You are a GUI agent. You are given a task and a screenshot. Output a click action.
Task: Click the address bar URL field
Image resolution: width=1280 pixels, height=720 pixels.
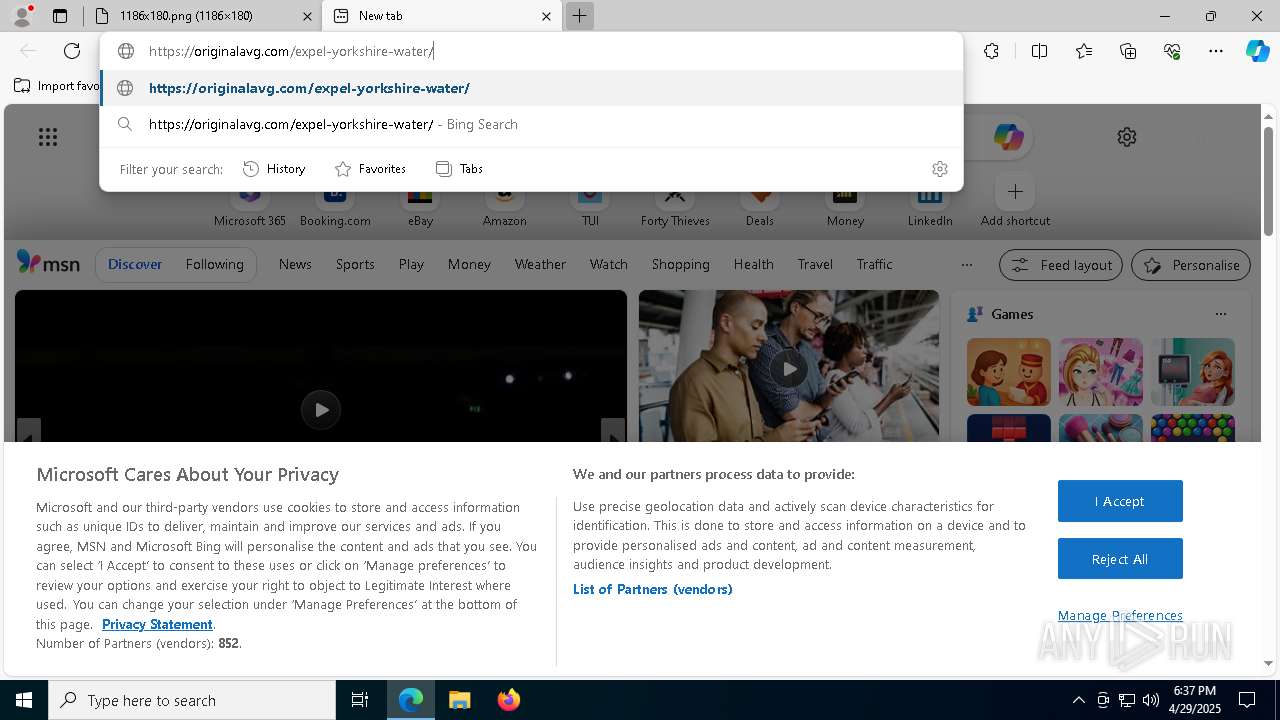[532, 51]
